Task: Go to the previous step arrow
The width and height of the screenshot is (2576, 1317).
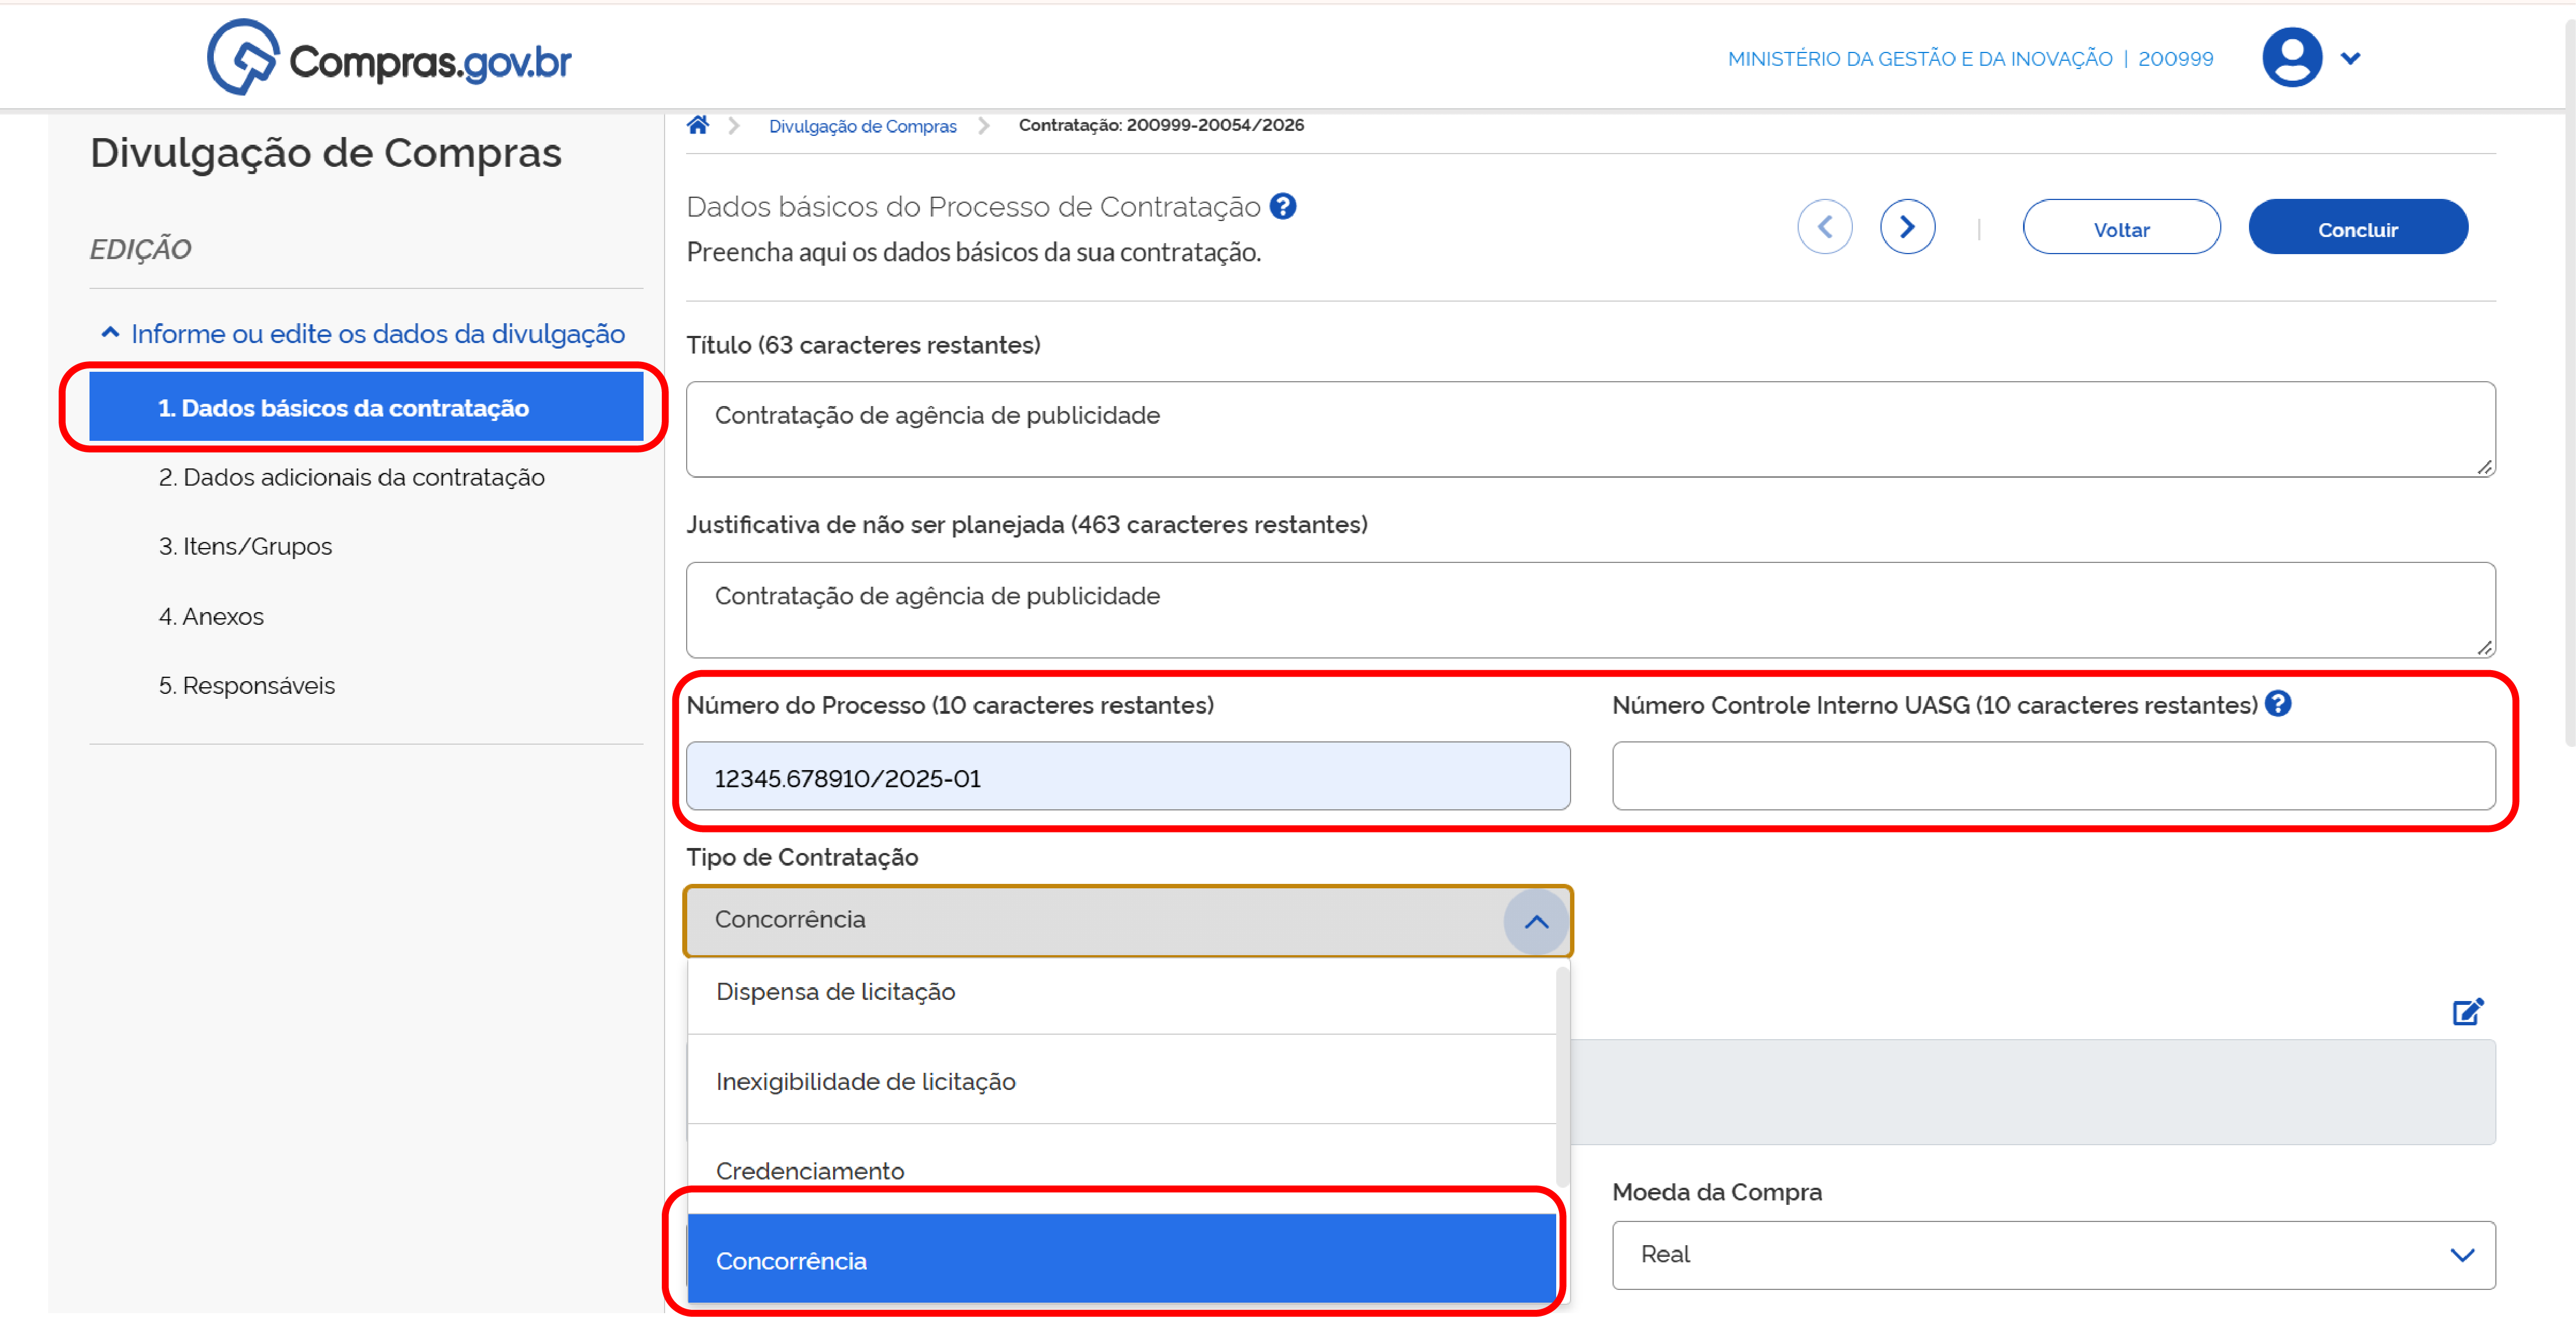Action: tap(1825, 227)
